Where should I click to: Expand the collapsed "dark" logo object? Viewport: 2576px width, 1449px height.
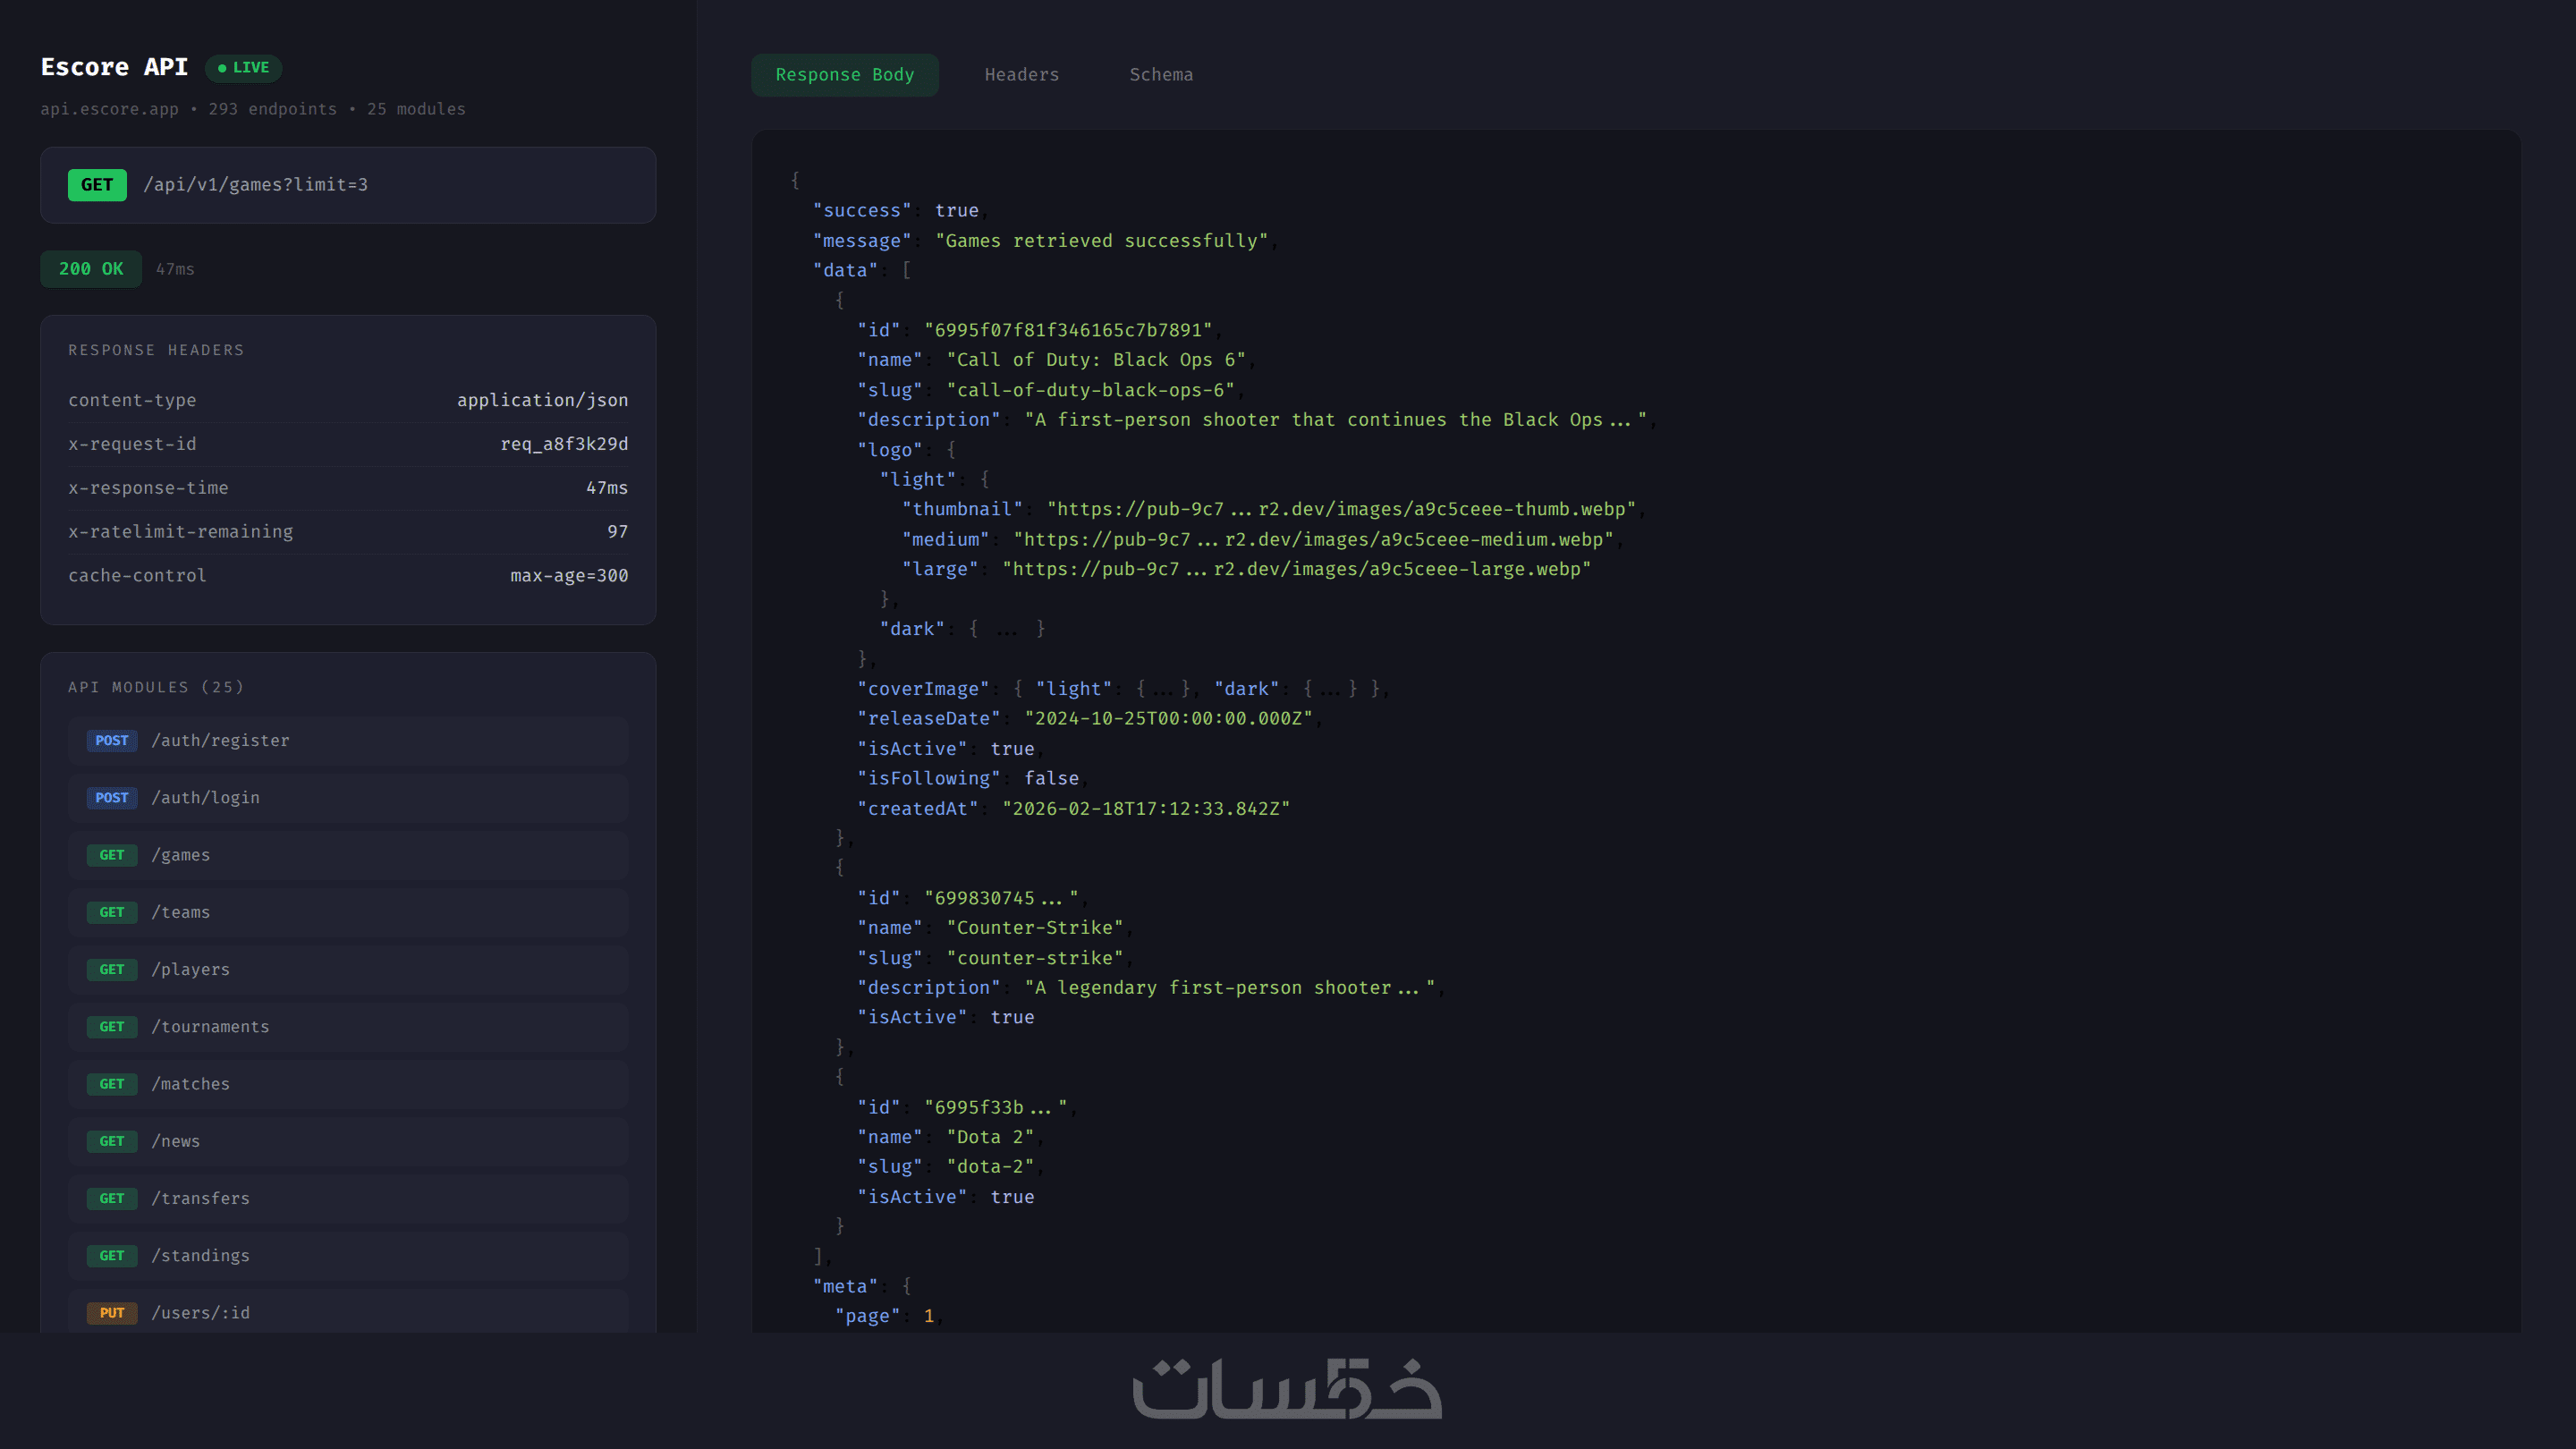1006,629
